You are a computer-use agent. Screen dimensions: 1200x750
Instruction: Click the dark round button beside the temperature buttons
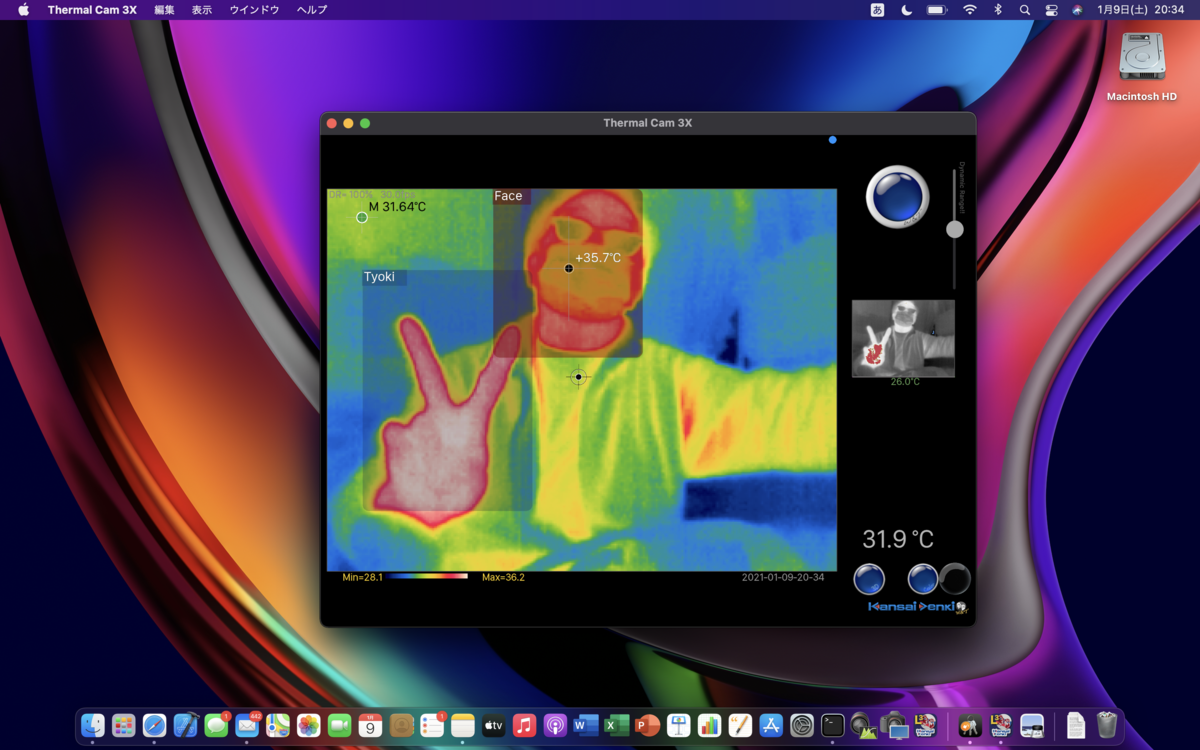pyautogui.click(x=955, y=578)
